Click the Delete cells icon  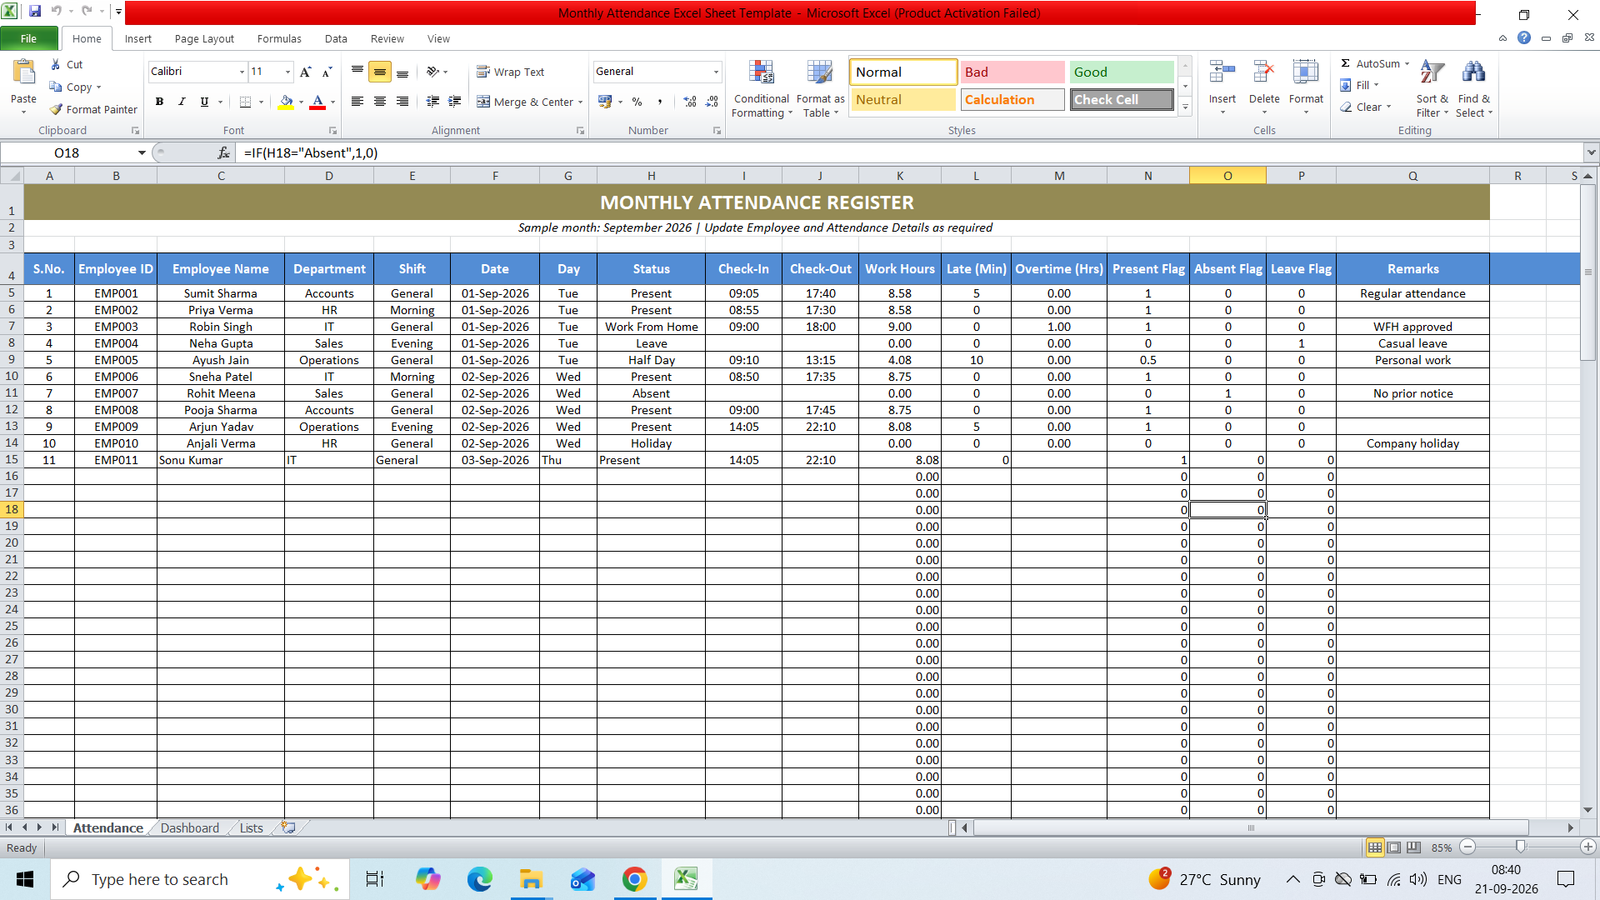pyautogui.click(x=1264, y=72)
